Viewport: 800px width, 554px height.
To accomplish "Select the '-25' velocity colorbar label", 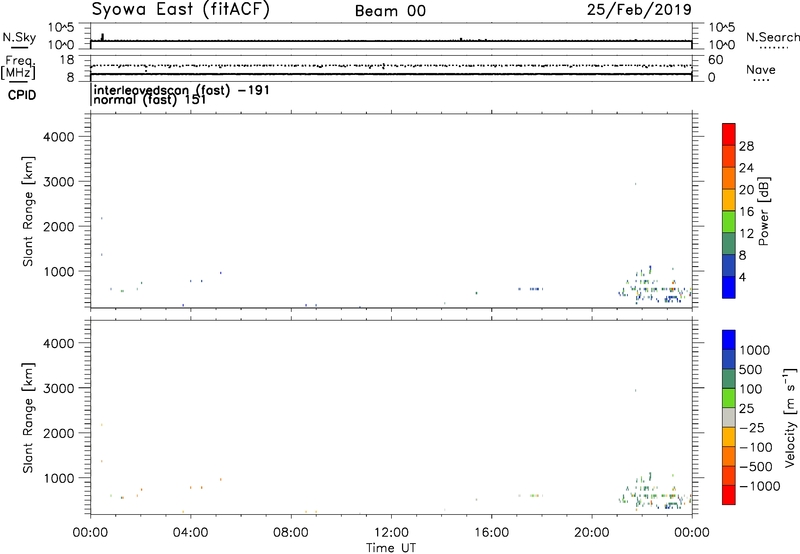I will tap(751, 428).
